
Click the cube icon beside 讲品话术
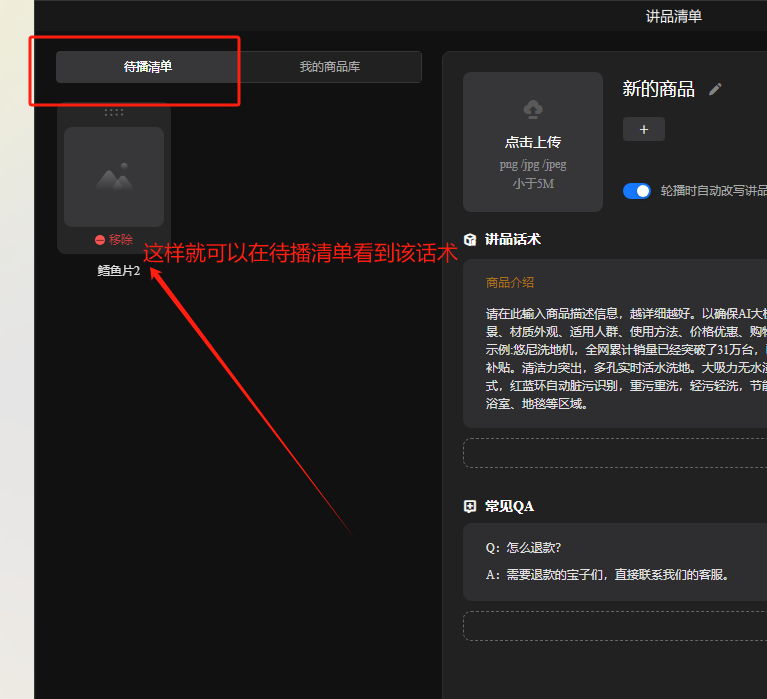pos(470,240)
